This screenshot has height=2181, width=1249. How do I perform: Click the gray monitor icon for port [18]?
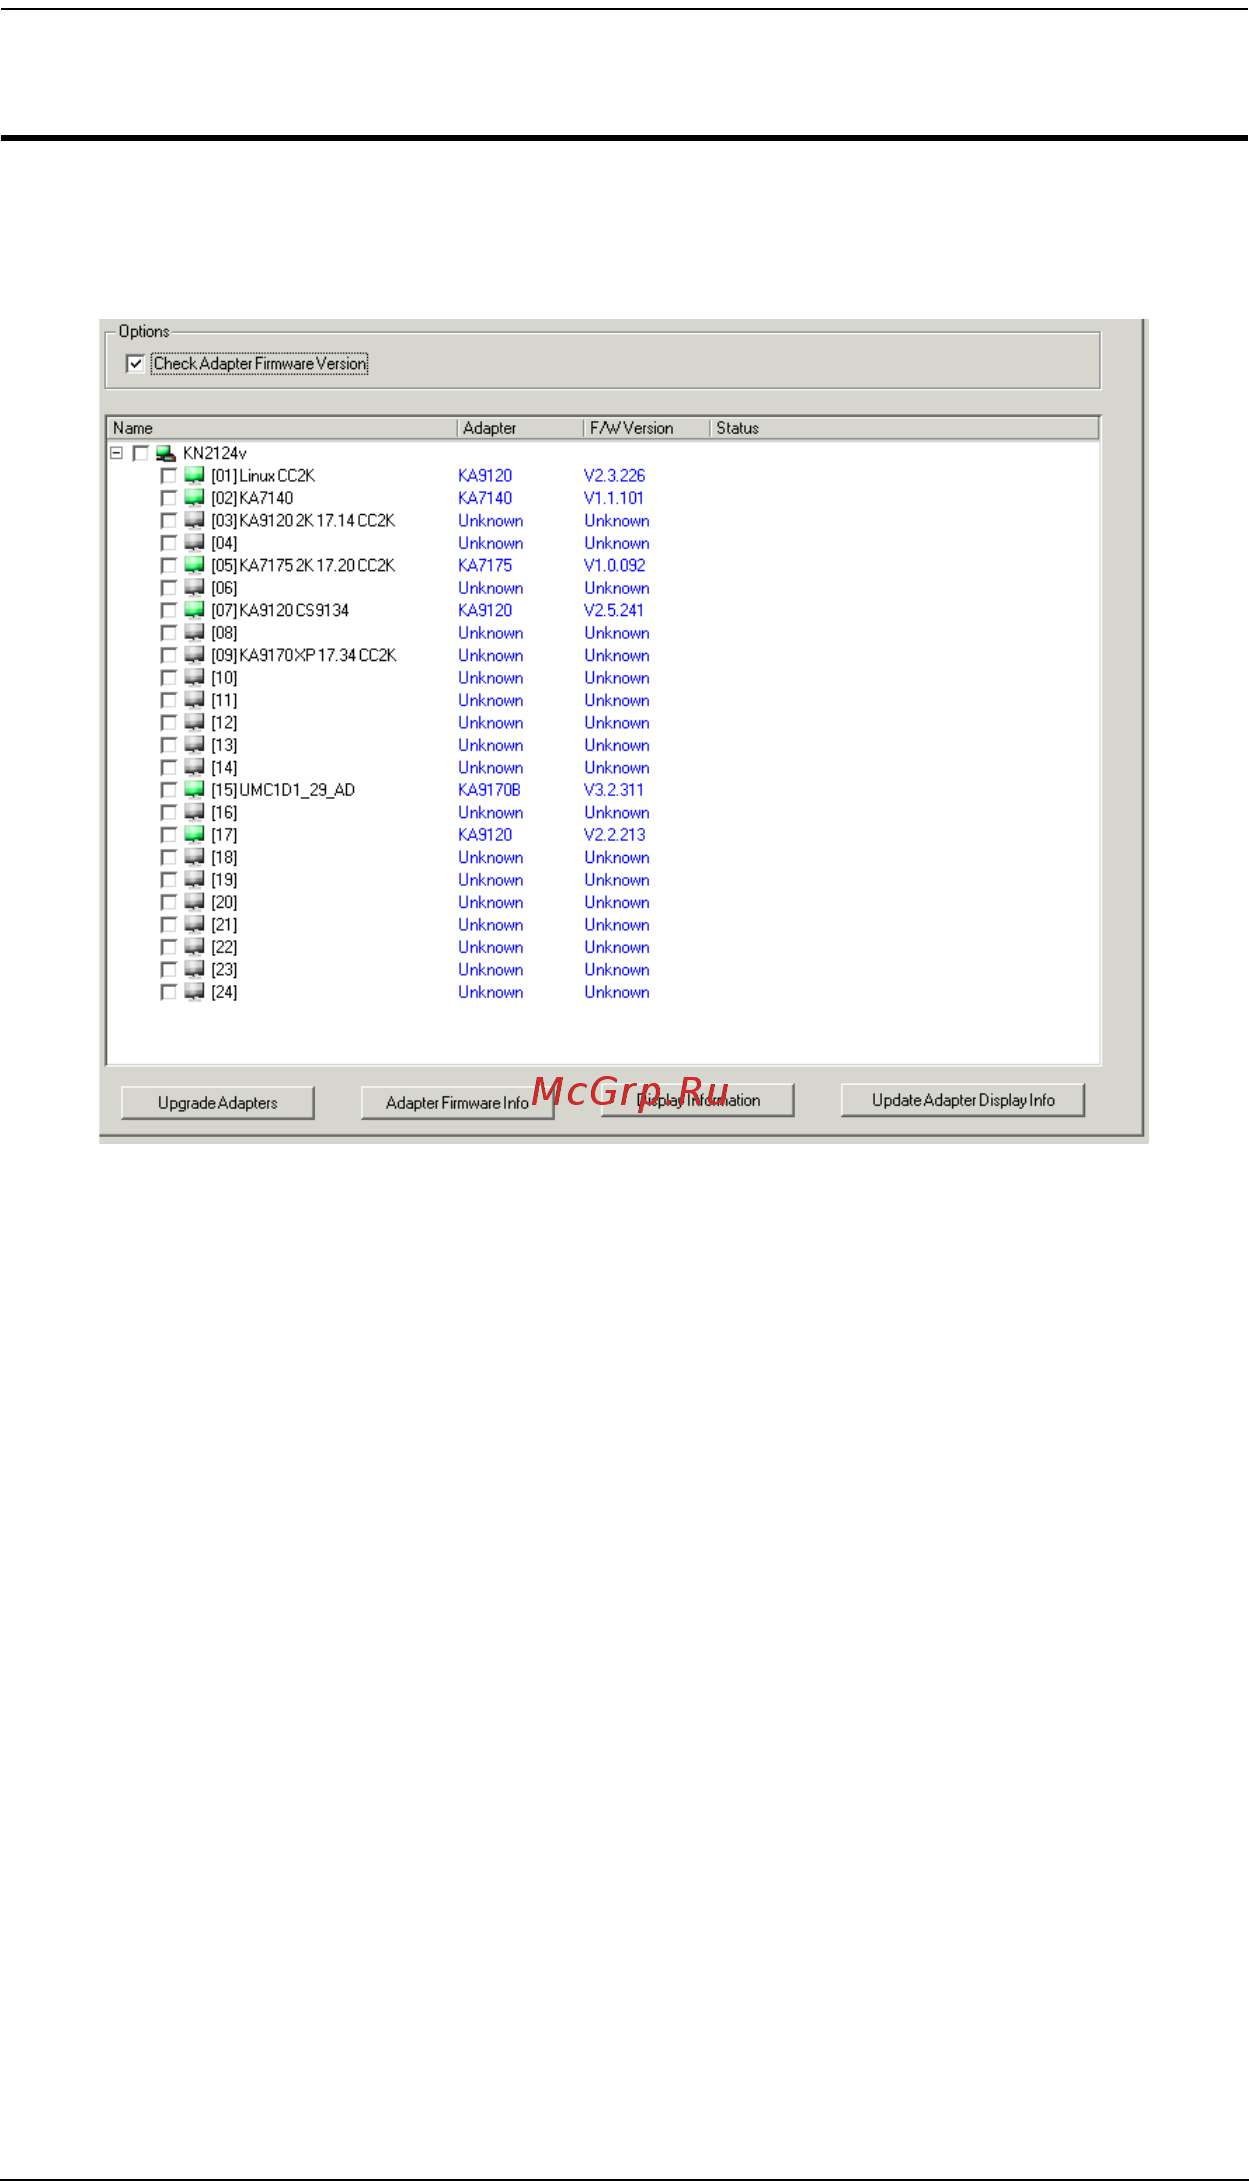tap(194, 858)
